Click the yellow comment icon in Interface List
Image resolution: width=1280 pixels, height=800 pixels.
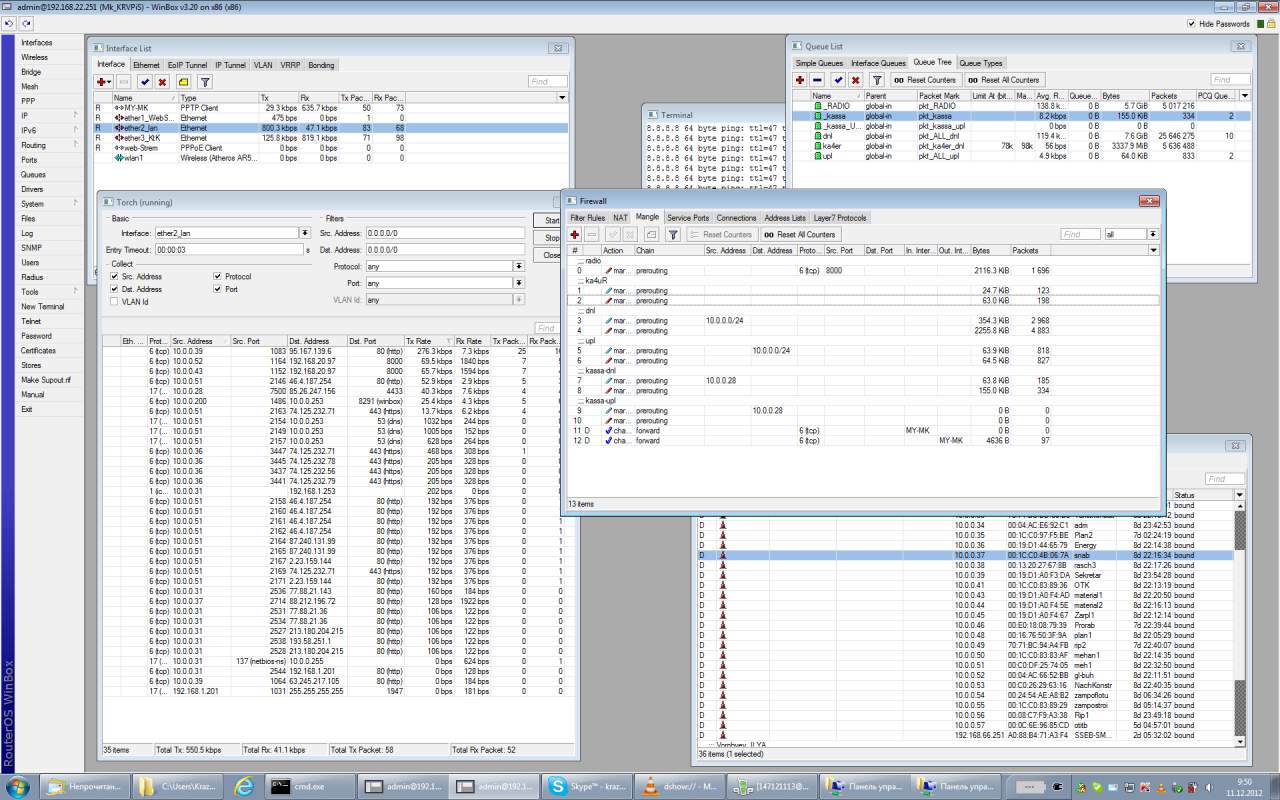pos(183,82)
